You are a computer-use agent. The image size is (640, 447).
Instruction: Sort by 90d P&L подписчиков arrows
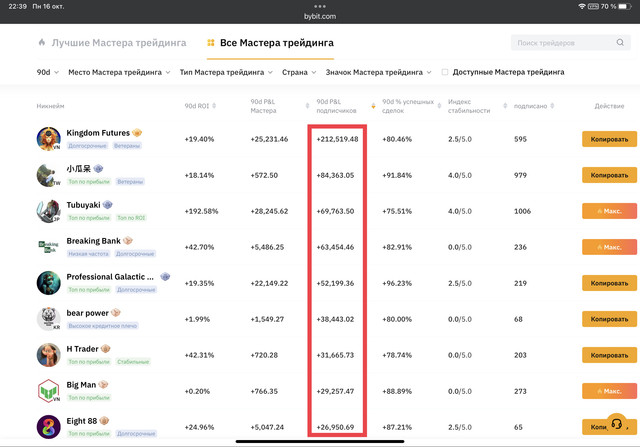(x=373, y=106)
